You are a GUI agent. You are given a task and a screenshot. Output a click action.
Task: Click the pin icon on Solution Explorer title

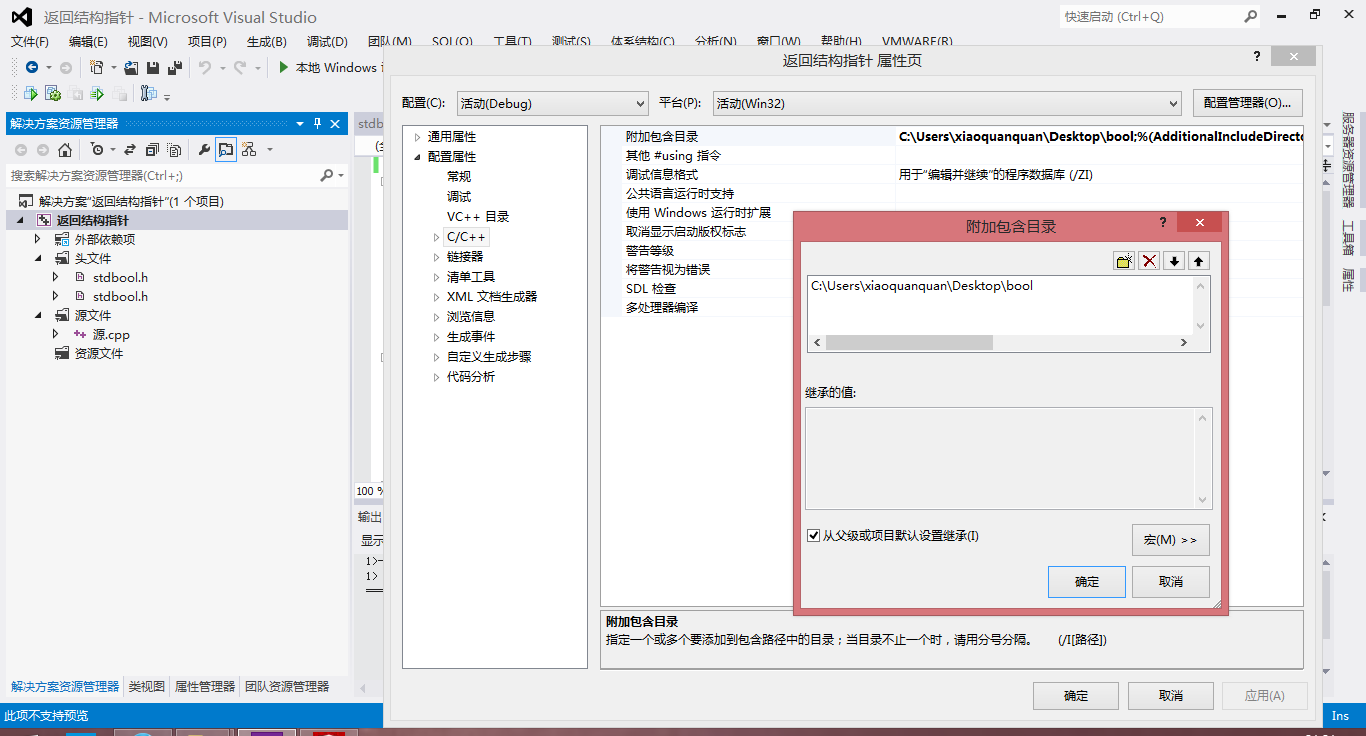pos(318,123)
